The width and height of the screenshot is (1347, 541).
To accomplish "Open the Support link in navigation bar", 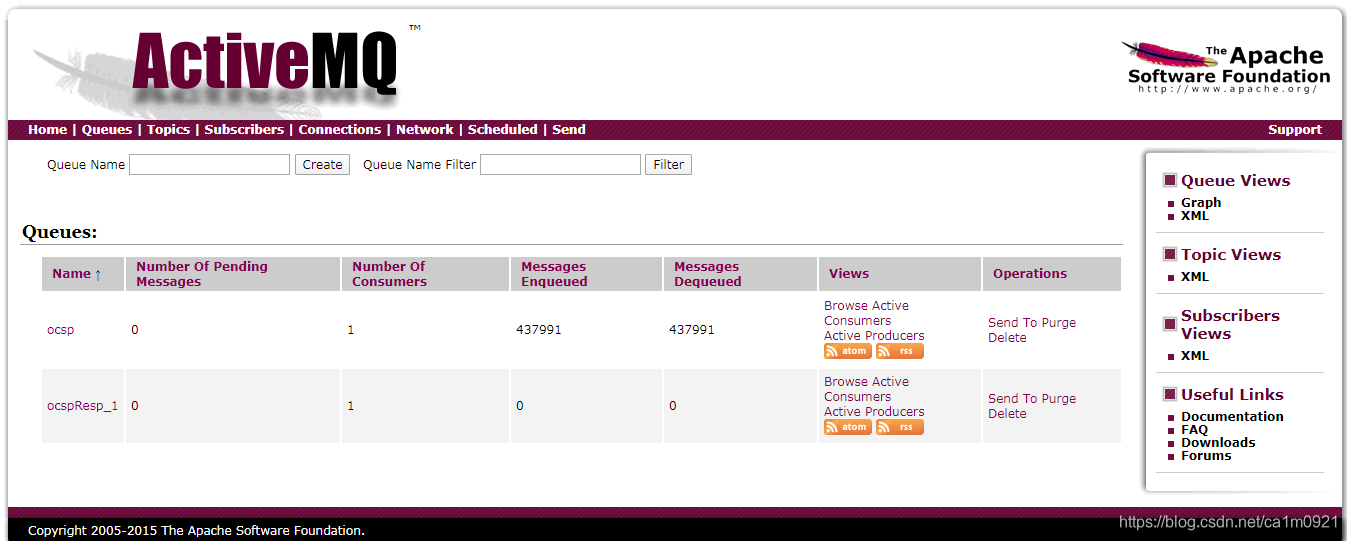I will 1295,130.
